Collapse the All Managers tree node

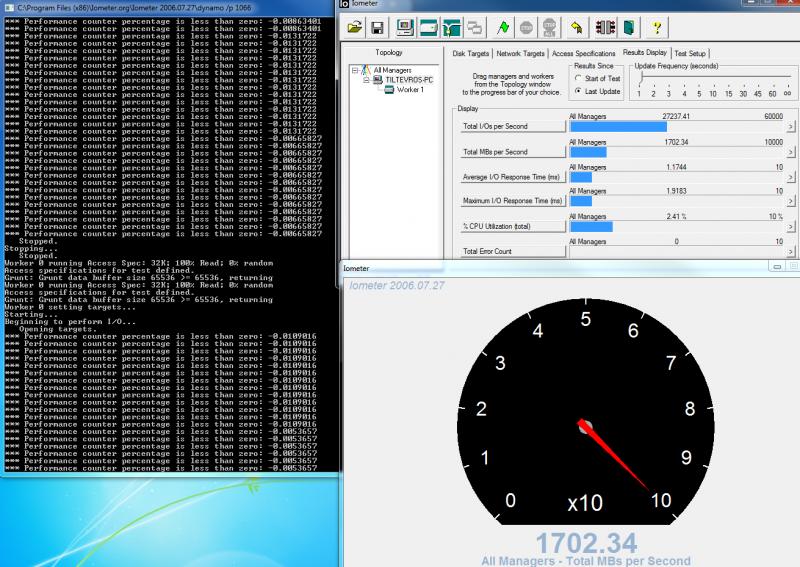point(355,70)
